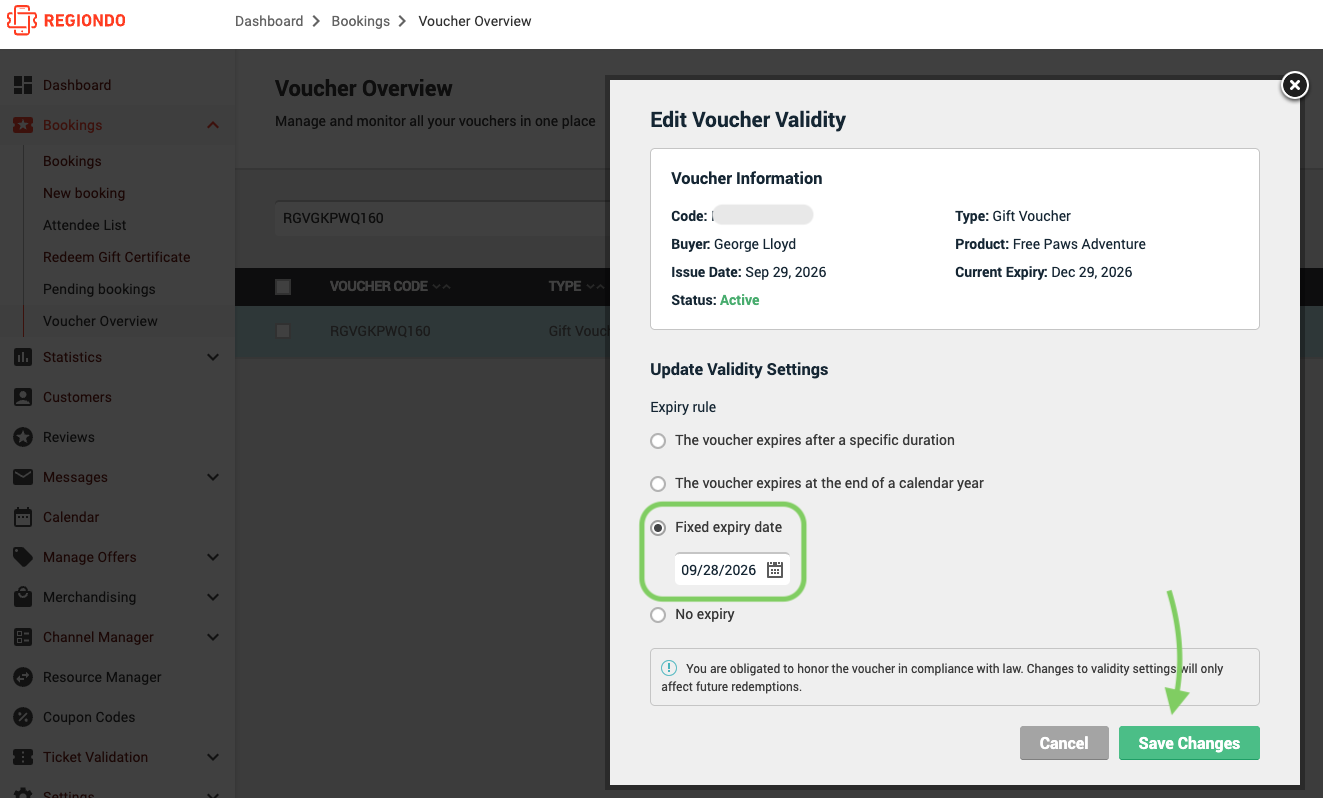Click the Merchandising bag icon

click(x=23, y=597)
